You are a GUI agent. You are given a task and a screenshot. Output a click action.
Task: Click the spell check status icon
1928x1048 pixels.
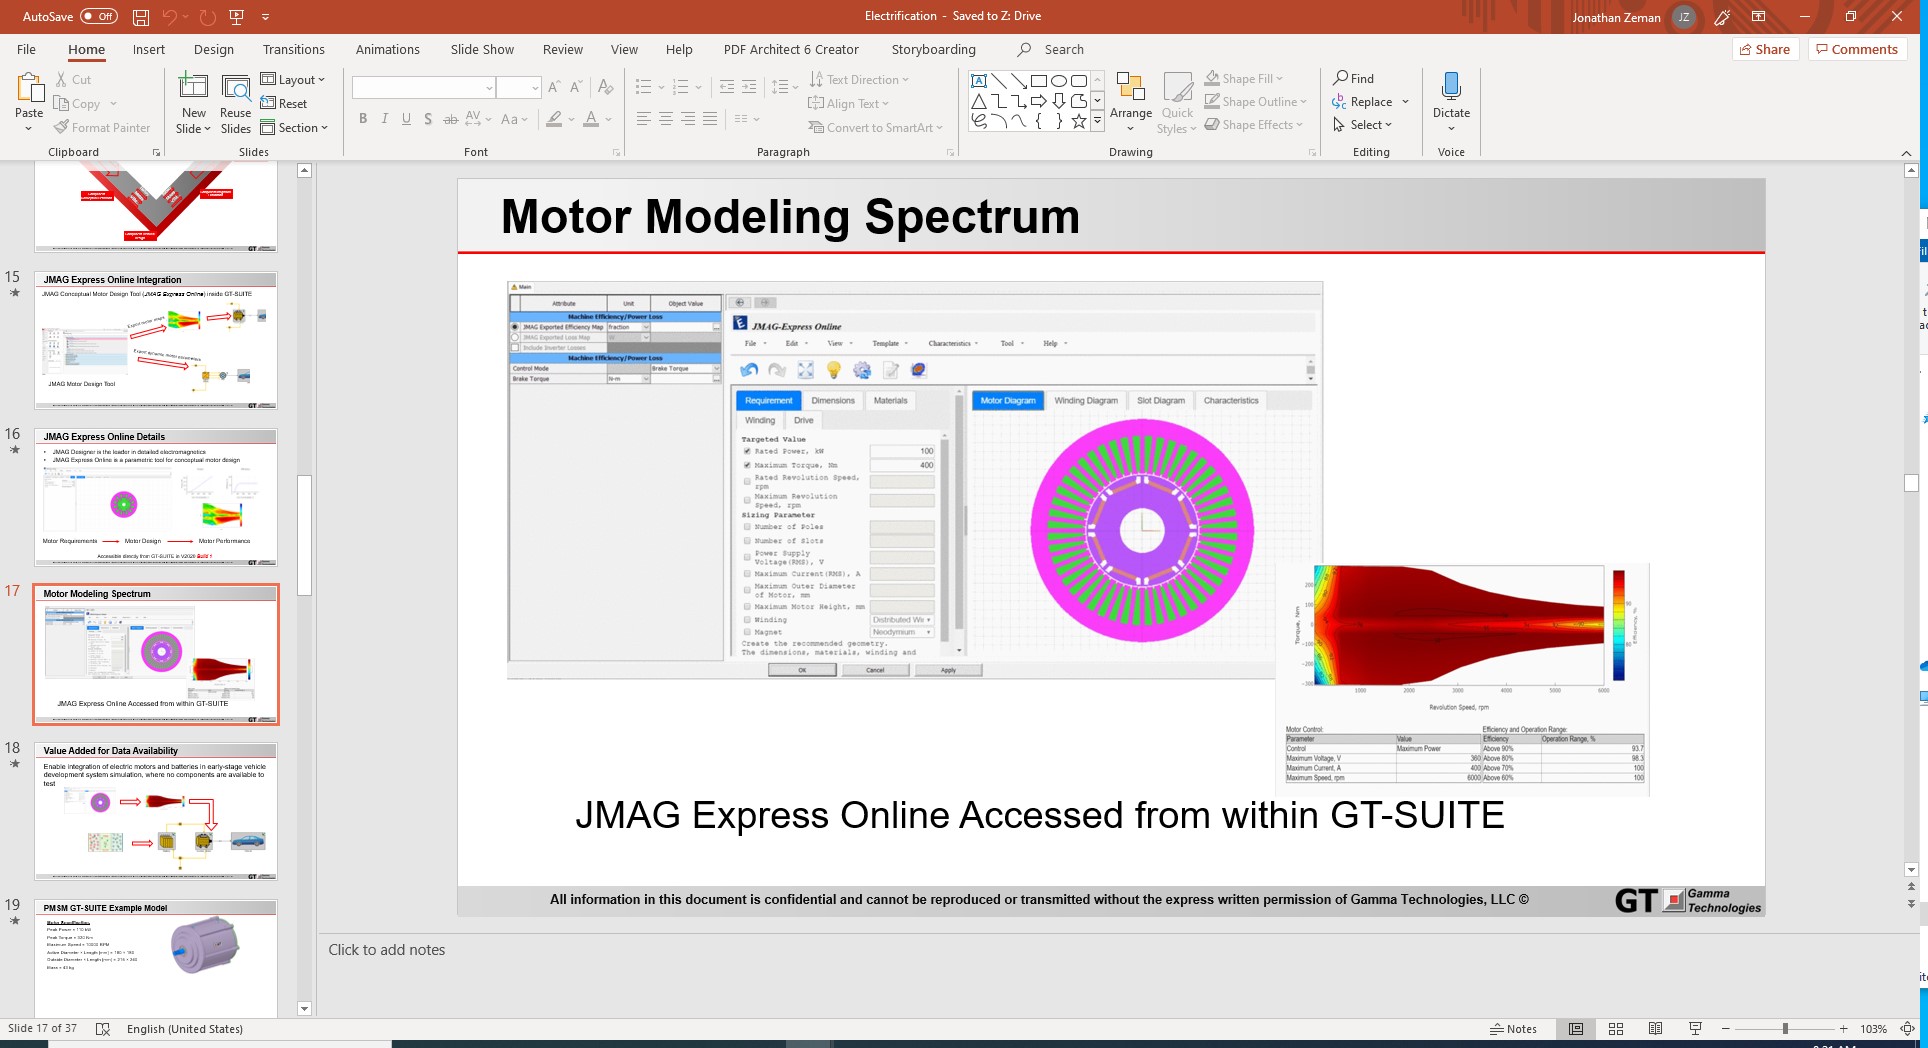(102, 1029)
